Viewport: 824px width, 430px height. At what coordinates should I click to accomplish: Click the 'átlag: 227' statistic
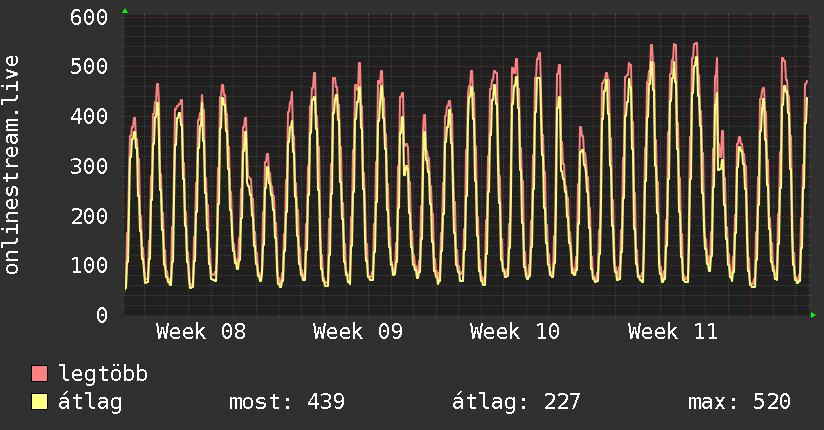[x=516, y=402]
